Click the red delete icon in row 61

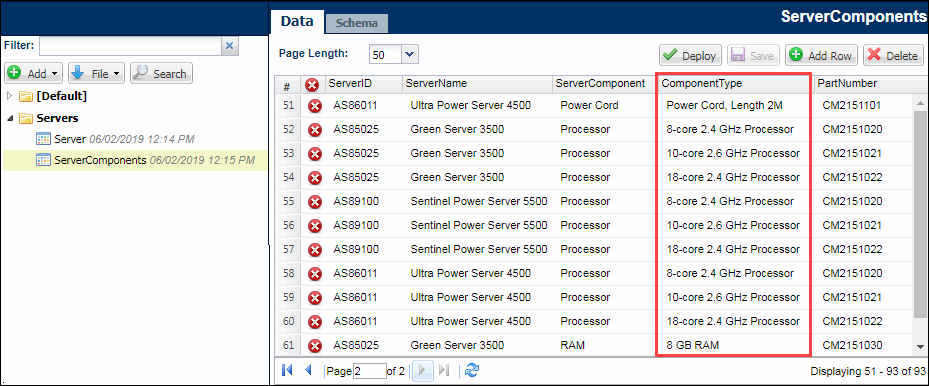click(315, 346)
